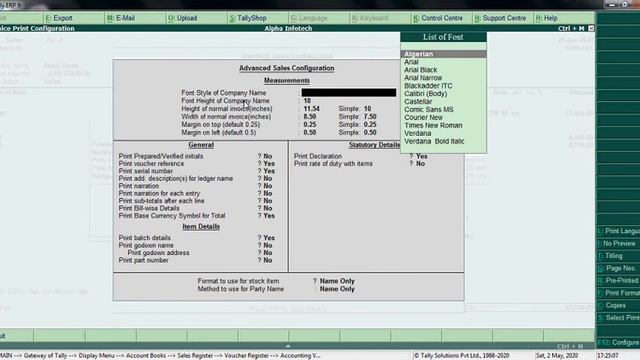Viewport: 640px width, 360px height.
Task: Edit Simple invoice width value 7.50
Action: click(370, 117)
